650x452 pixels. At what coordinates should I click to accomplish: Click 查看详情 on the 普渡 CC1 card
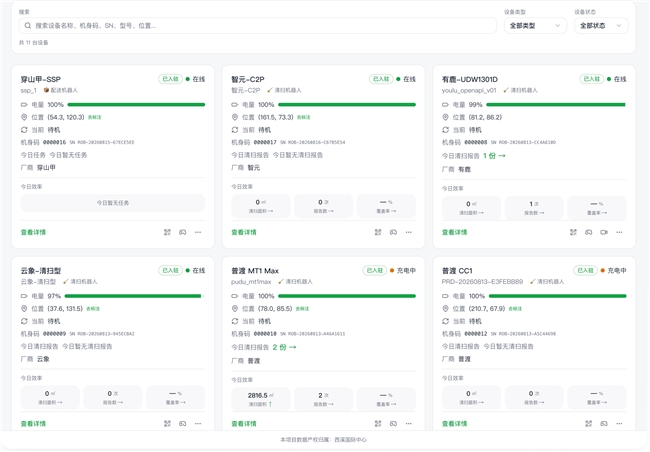click(x=454, y=423)
